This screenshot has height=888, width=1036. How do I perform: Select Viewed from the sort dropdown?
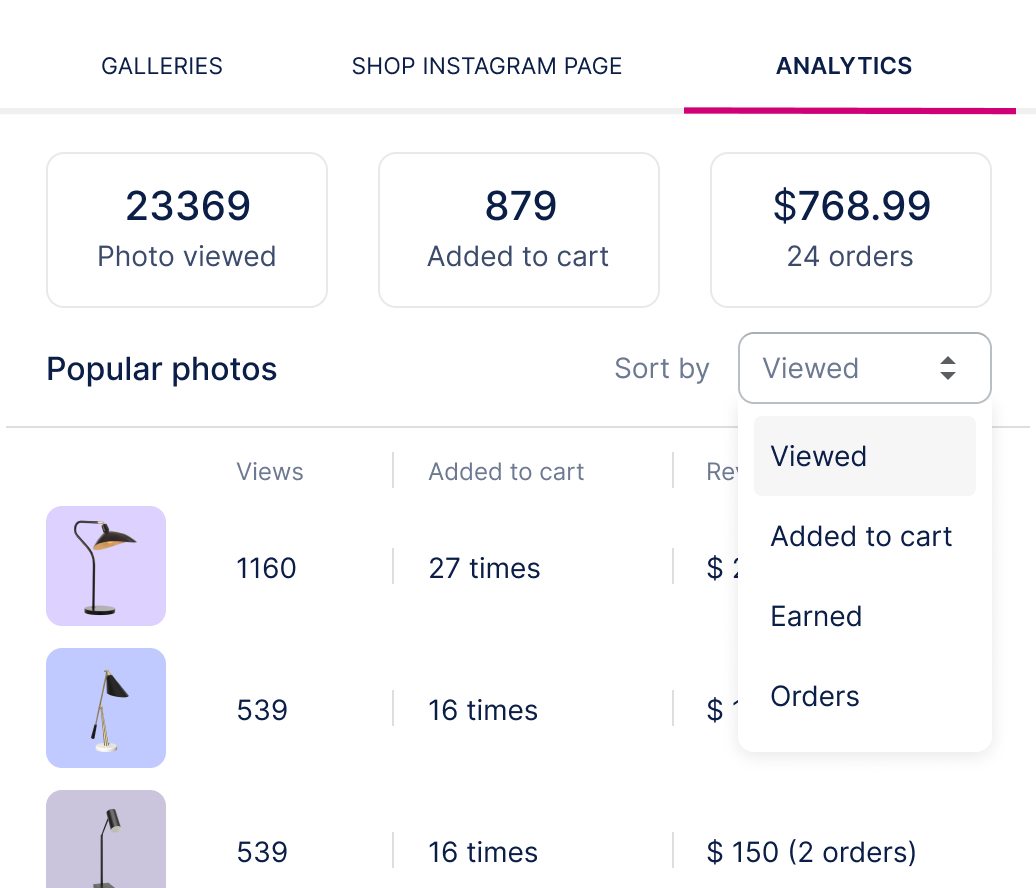[x=818, y=456]
